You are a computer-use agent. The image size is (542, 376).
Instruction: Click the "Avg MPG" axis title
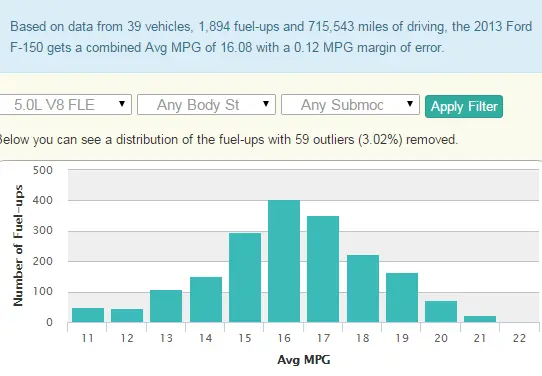(304, 360)
